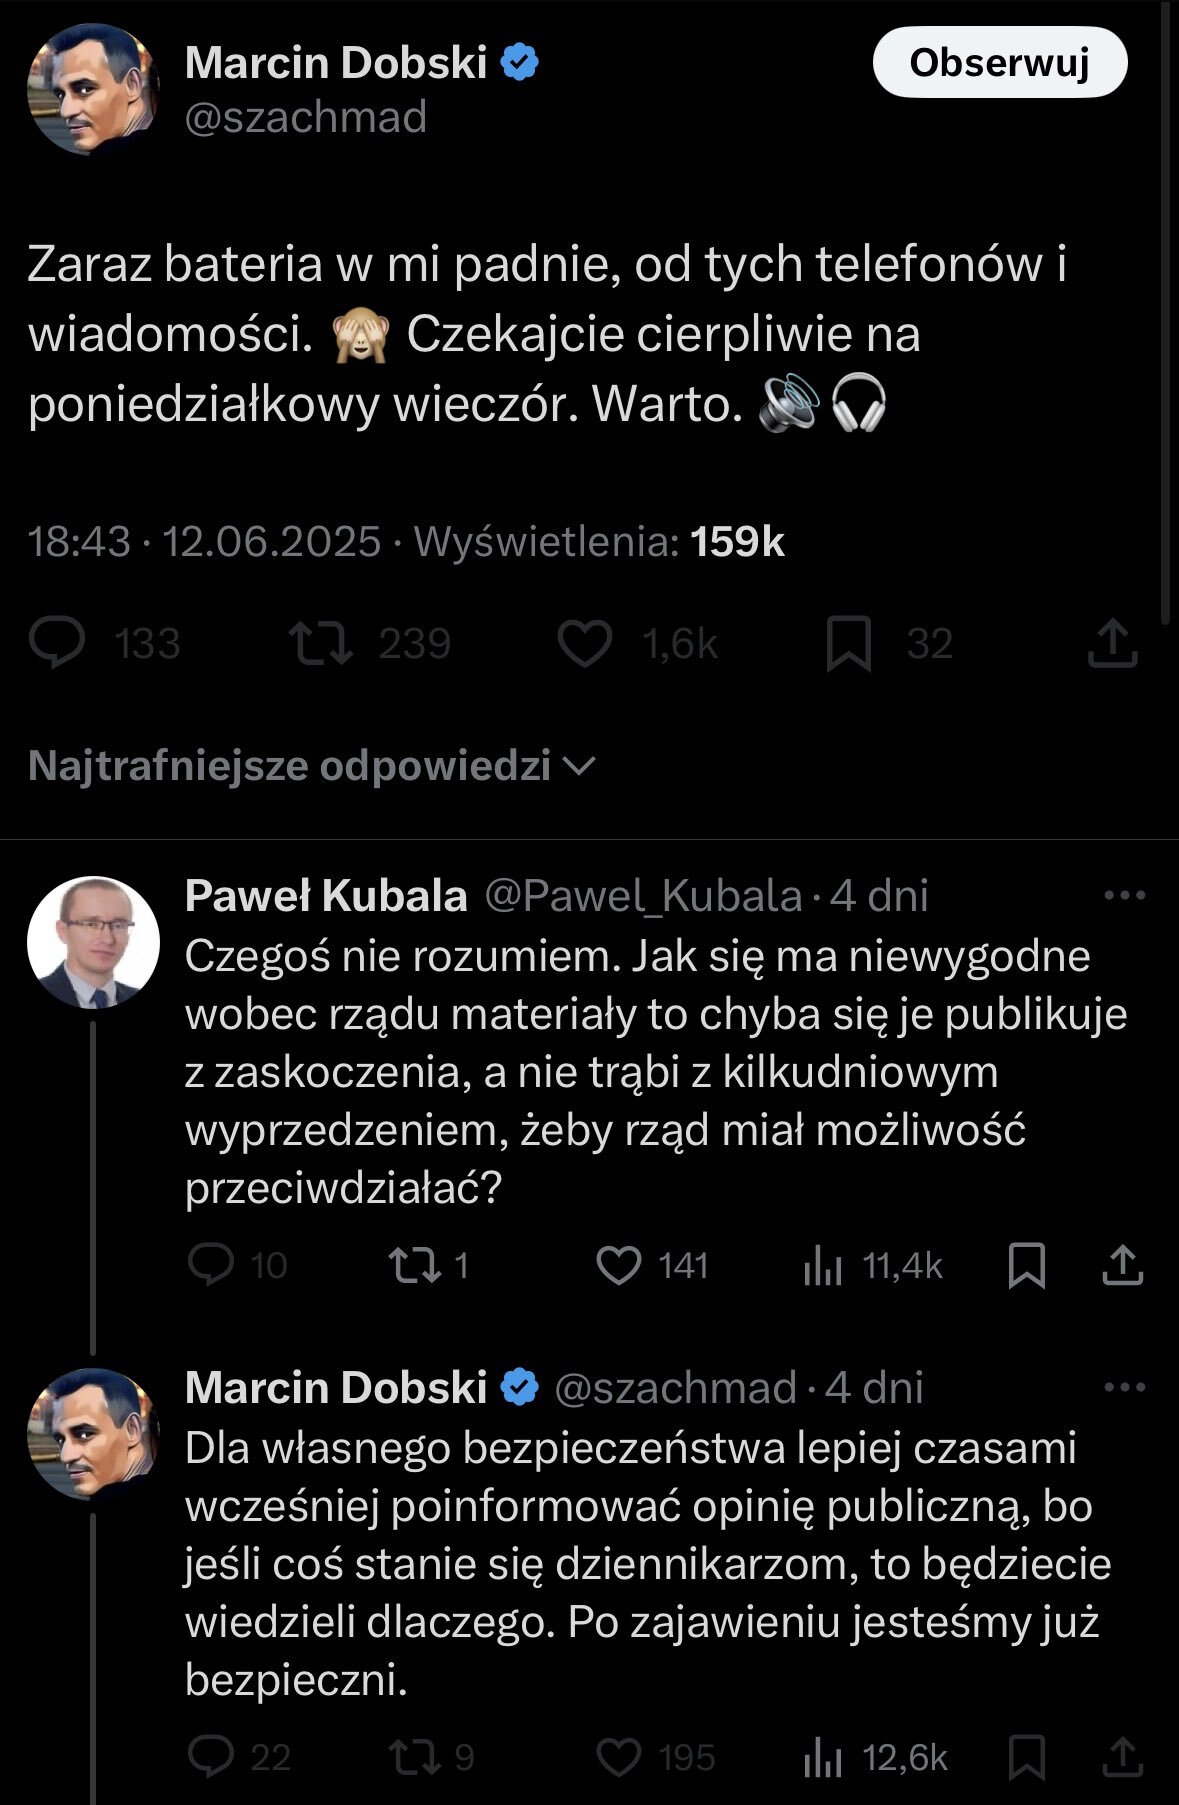Reply to Paweł Kubala's comment
This screenshot has height=1805, width=1179.
coord(211,1265)
